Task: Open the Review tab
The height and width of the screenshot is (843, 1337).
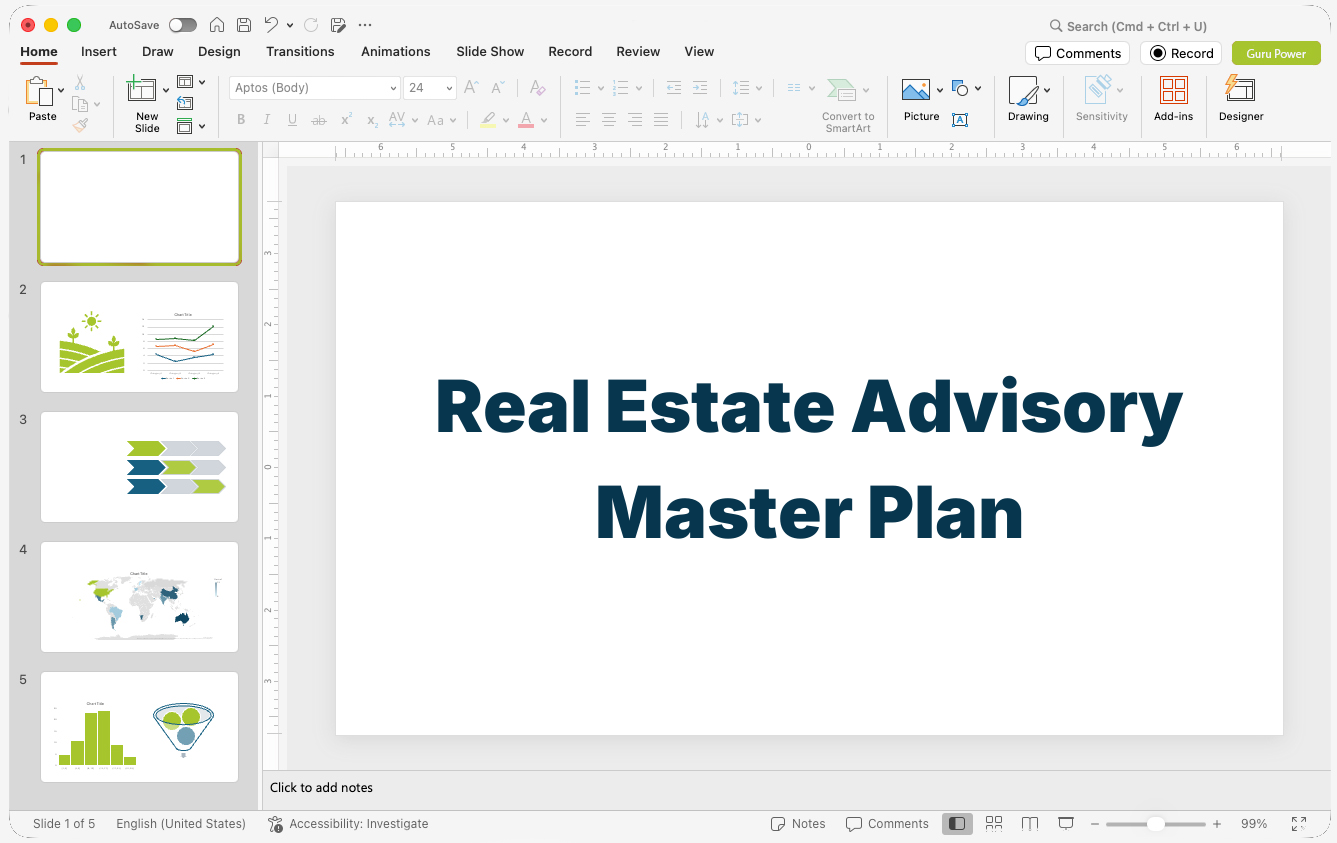Action: (638, 52)
